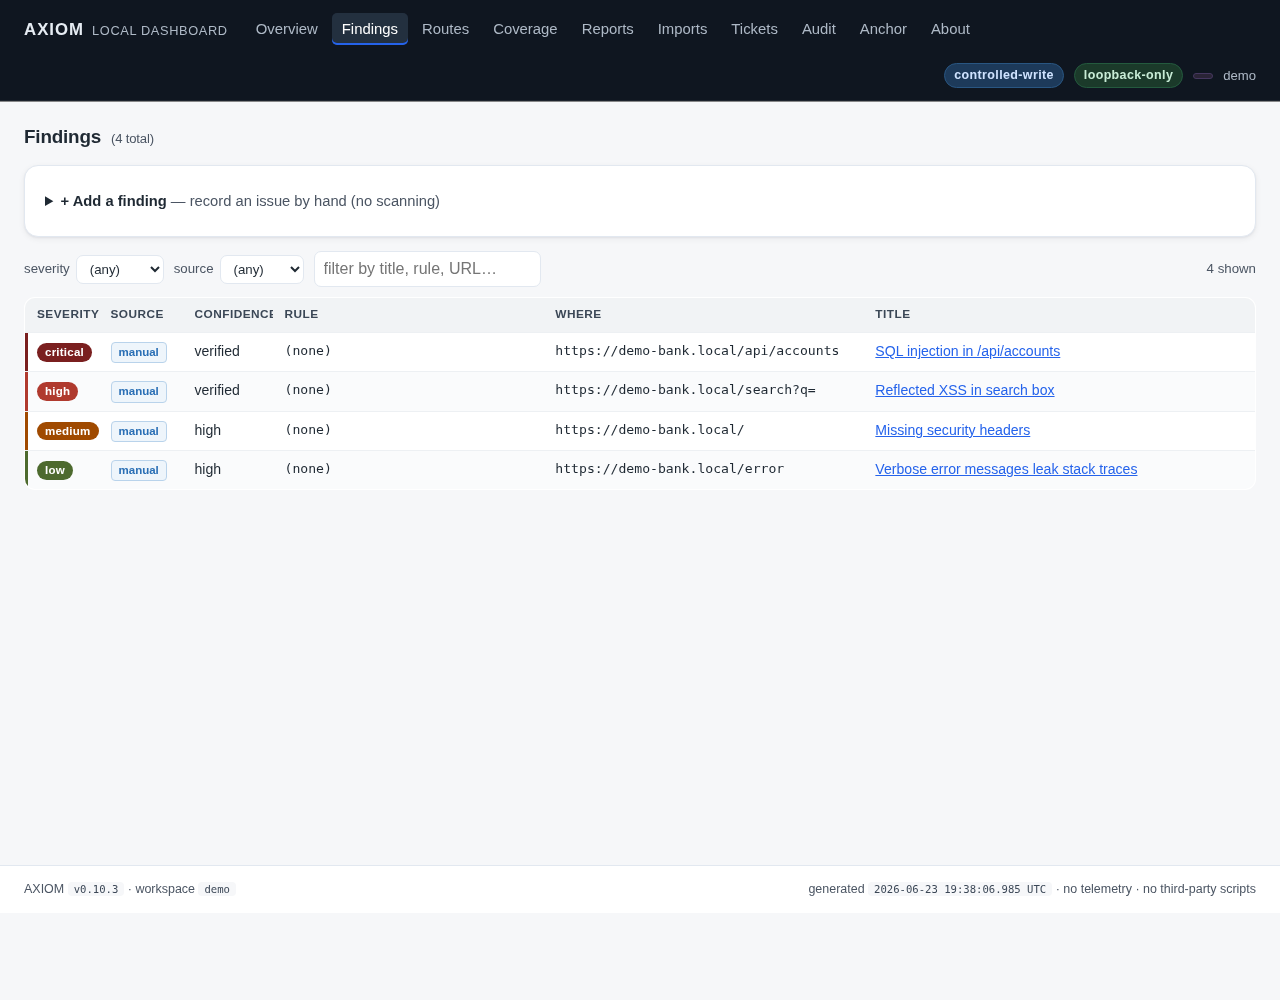This screenshot has width=1280, height=1000.
Task: Click the Rule column header
Action: click(x=301, y=314)
